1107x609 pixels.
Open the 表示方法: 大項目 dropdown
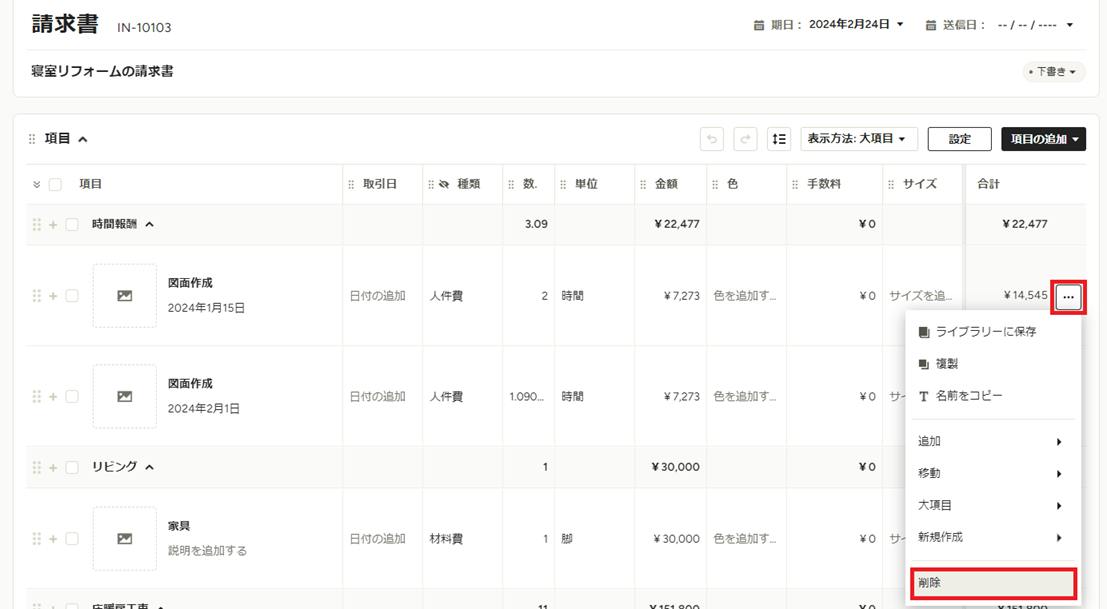tap(858, 139)
